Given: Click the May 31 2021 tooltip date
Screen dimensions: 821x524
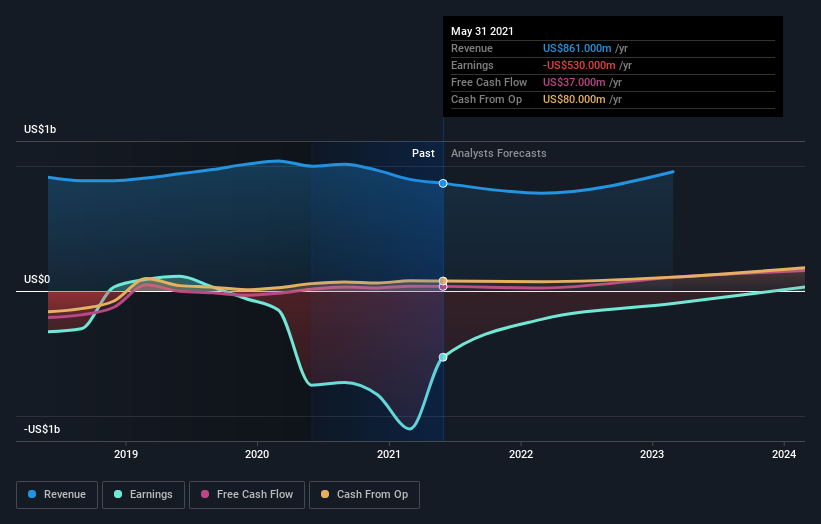Looking at the screenshot, I should click(482, 31).
